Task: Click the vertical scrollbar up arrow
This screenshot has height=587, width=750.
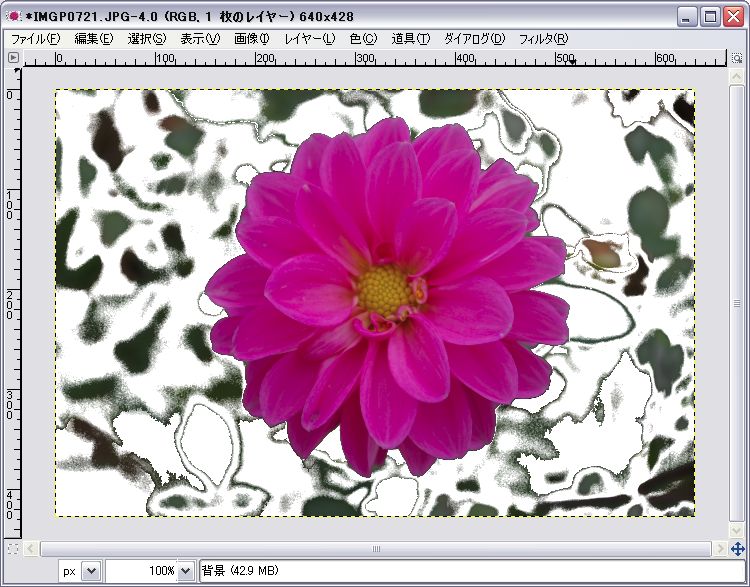Action: point(737,77)
